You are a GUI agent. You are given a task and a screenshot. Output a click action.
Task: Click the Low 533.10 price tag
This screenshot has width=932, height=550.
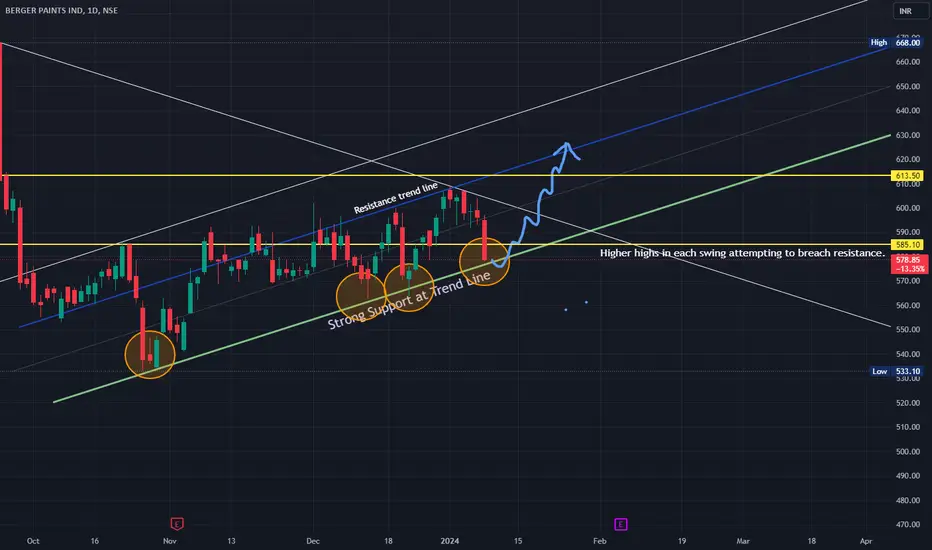896,371
